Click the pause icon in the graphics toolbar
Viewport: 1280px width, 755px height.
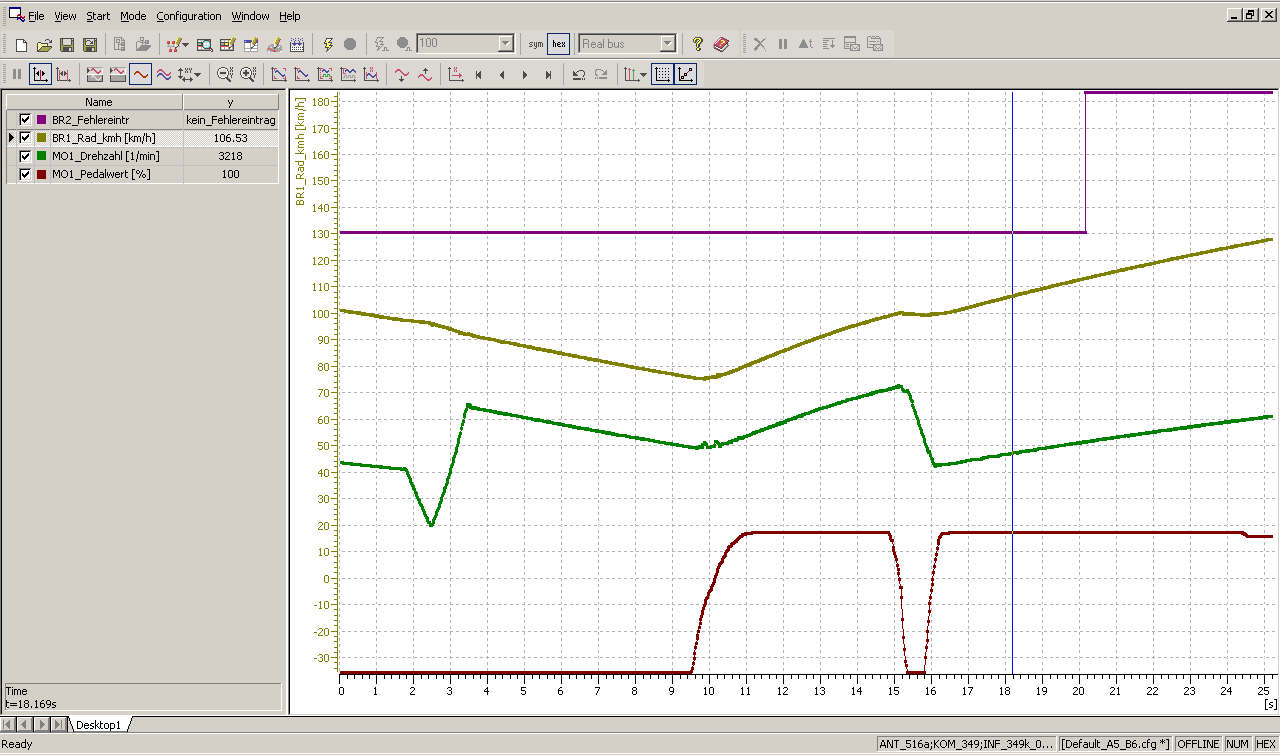[17, 74]
